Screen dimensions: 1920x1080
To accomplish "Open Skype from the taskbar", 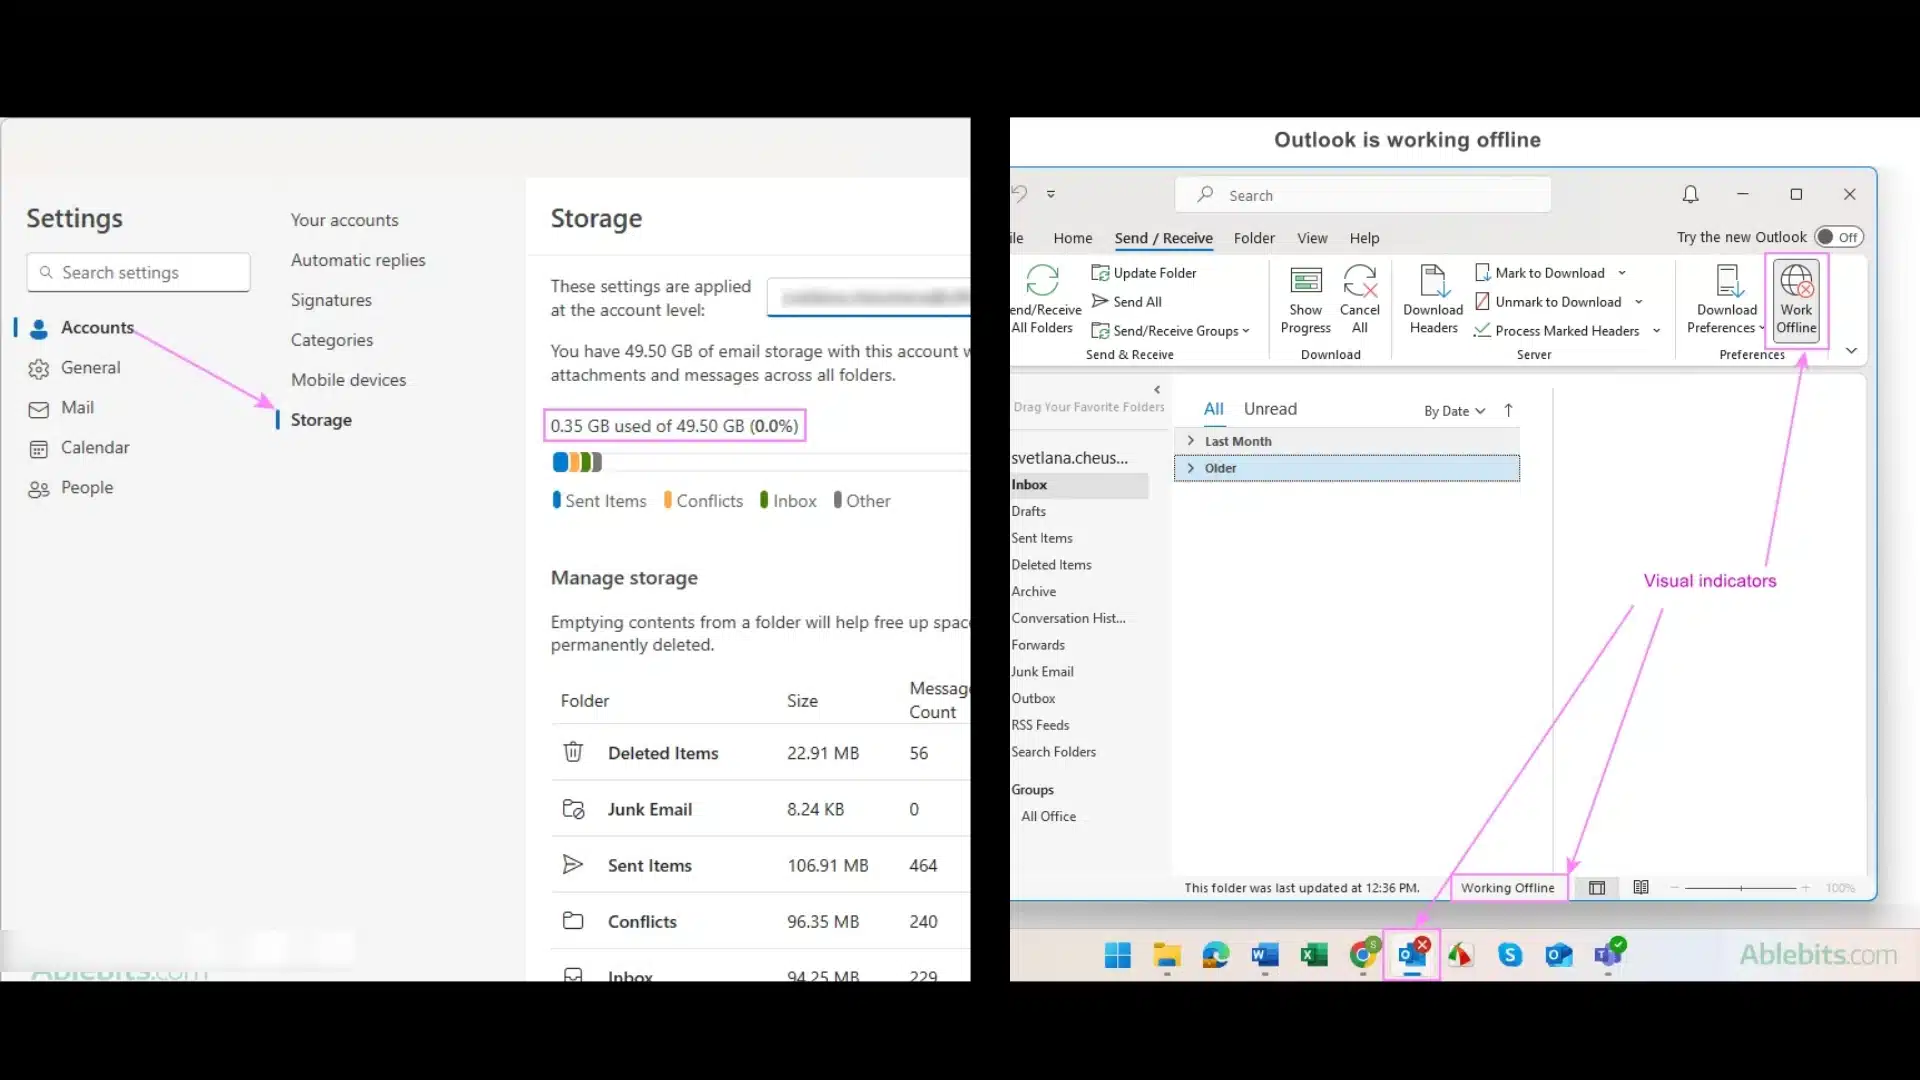I will click(x=1510, y=955).
